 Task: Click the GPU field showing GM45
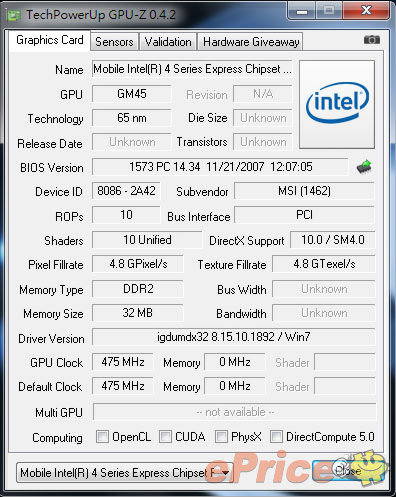[x=132, y=94]
